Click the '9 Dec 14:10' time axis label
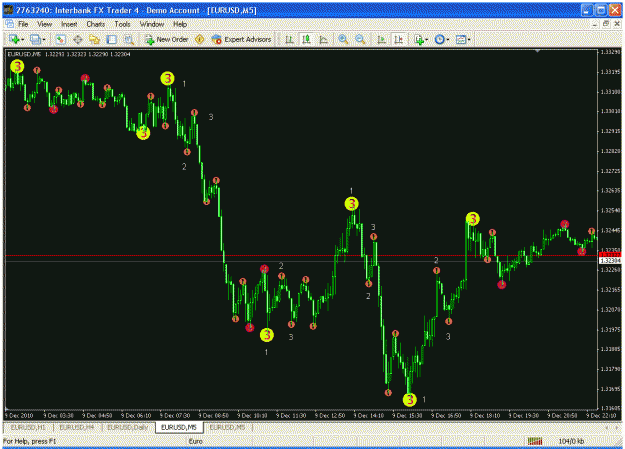Viewport: 625px width, 449px height. coord(368,416)
